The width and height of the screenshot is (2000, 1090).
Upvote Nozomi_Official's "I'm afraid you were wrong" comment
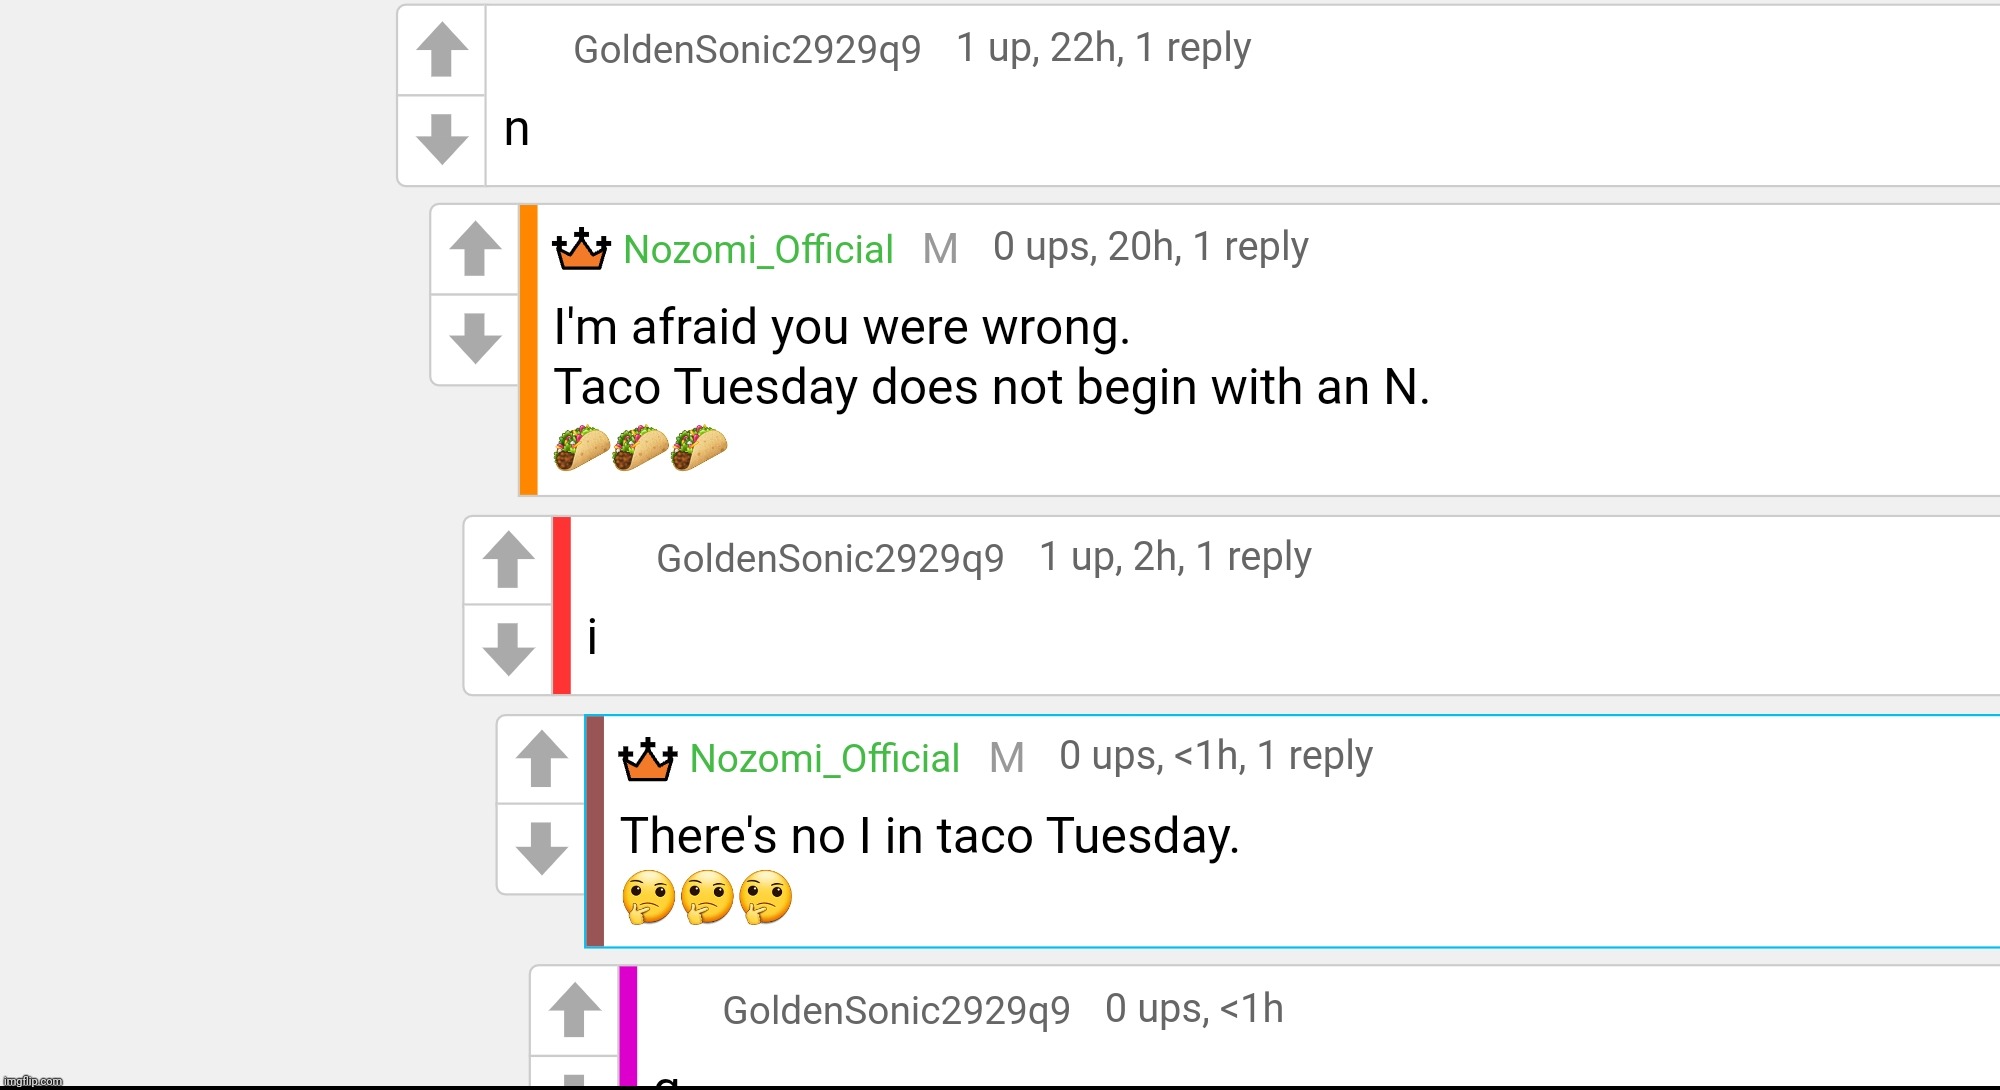coord(475,249)
